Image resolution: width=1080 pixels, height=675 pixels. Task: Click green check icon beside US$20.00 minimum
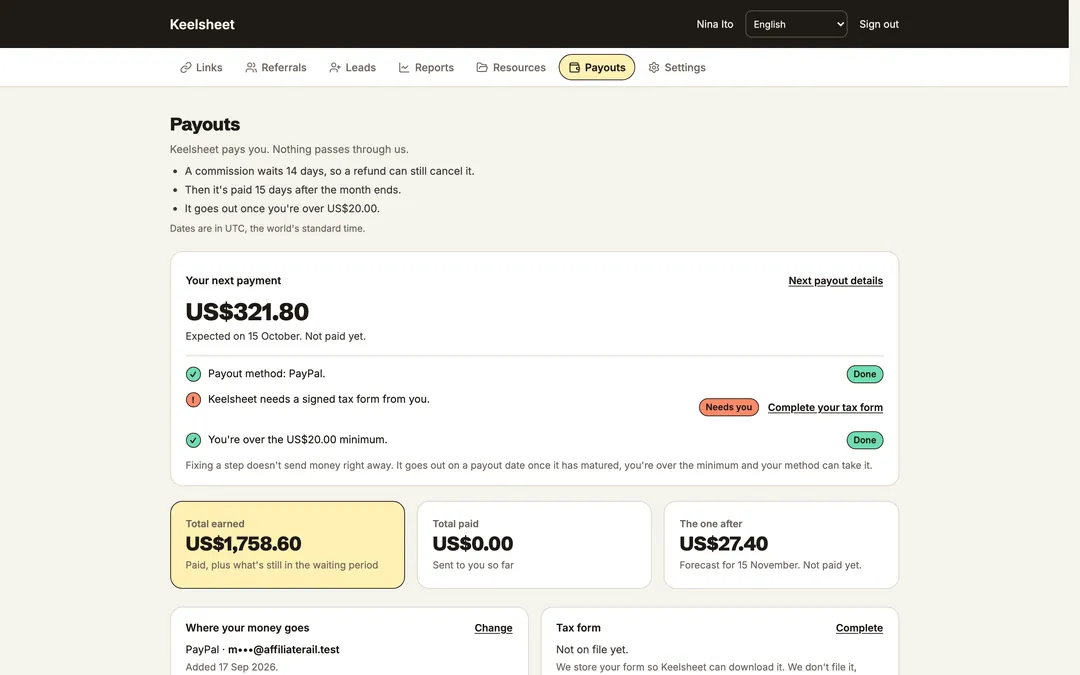coord(194,440)
